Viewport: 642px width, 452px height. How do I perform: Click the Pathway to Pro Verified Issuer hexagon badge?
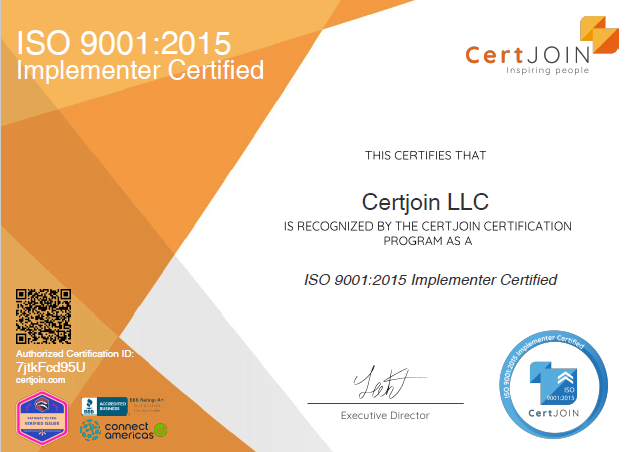point(42,418)
